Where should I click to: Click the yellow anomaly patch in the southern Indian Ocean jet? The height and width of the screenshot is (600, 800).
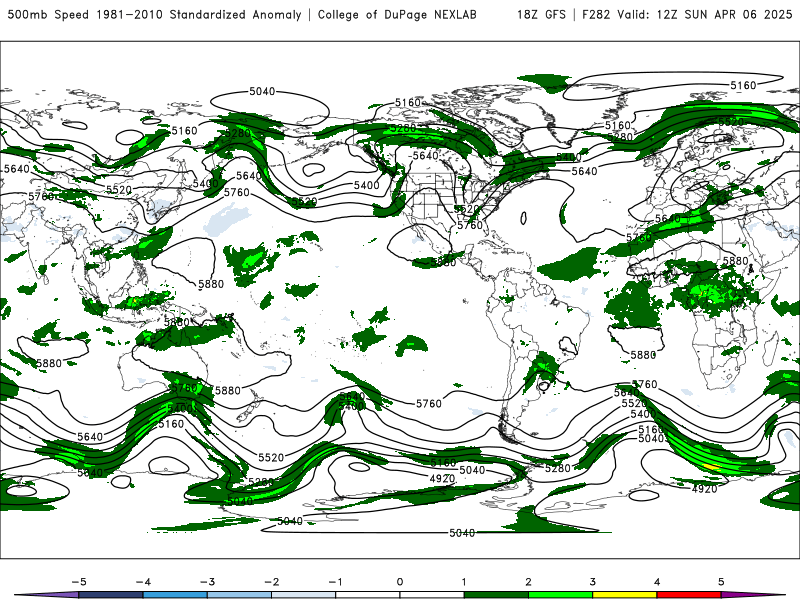coord(711,466)
